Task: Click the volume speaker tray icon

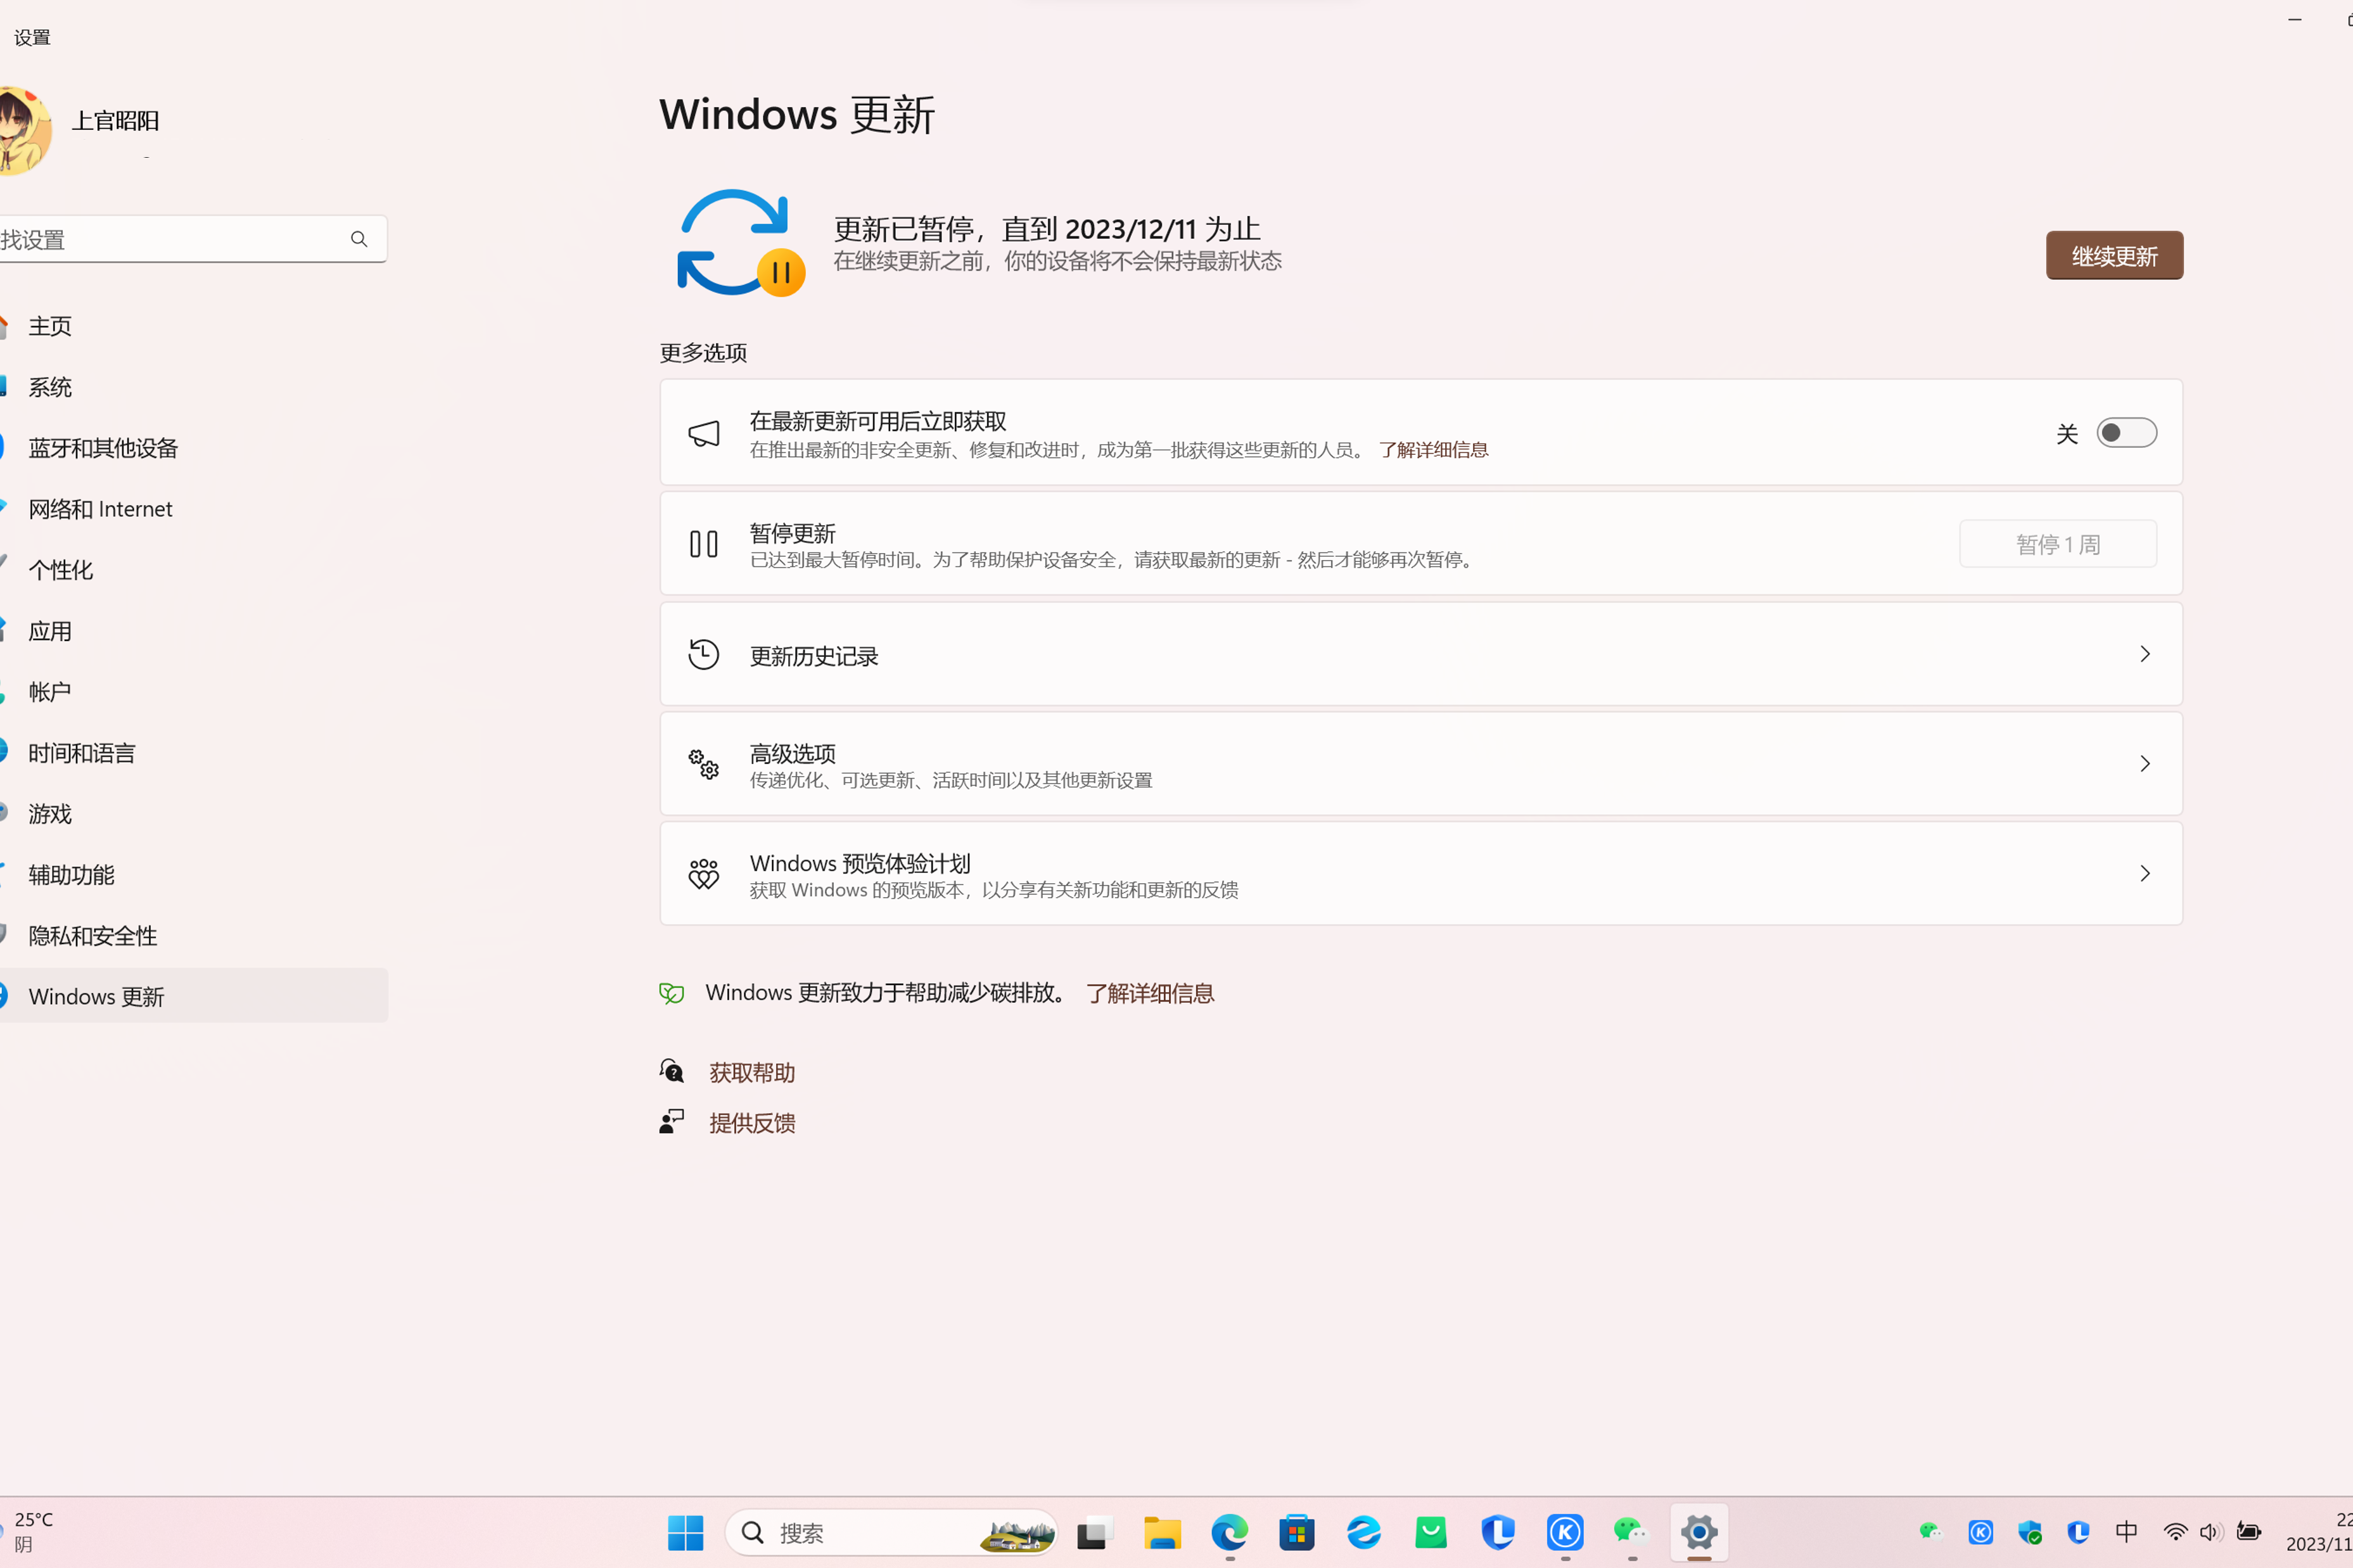Action: pyautogui.click(x=2210, y=1531)
